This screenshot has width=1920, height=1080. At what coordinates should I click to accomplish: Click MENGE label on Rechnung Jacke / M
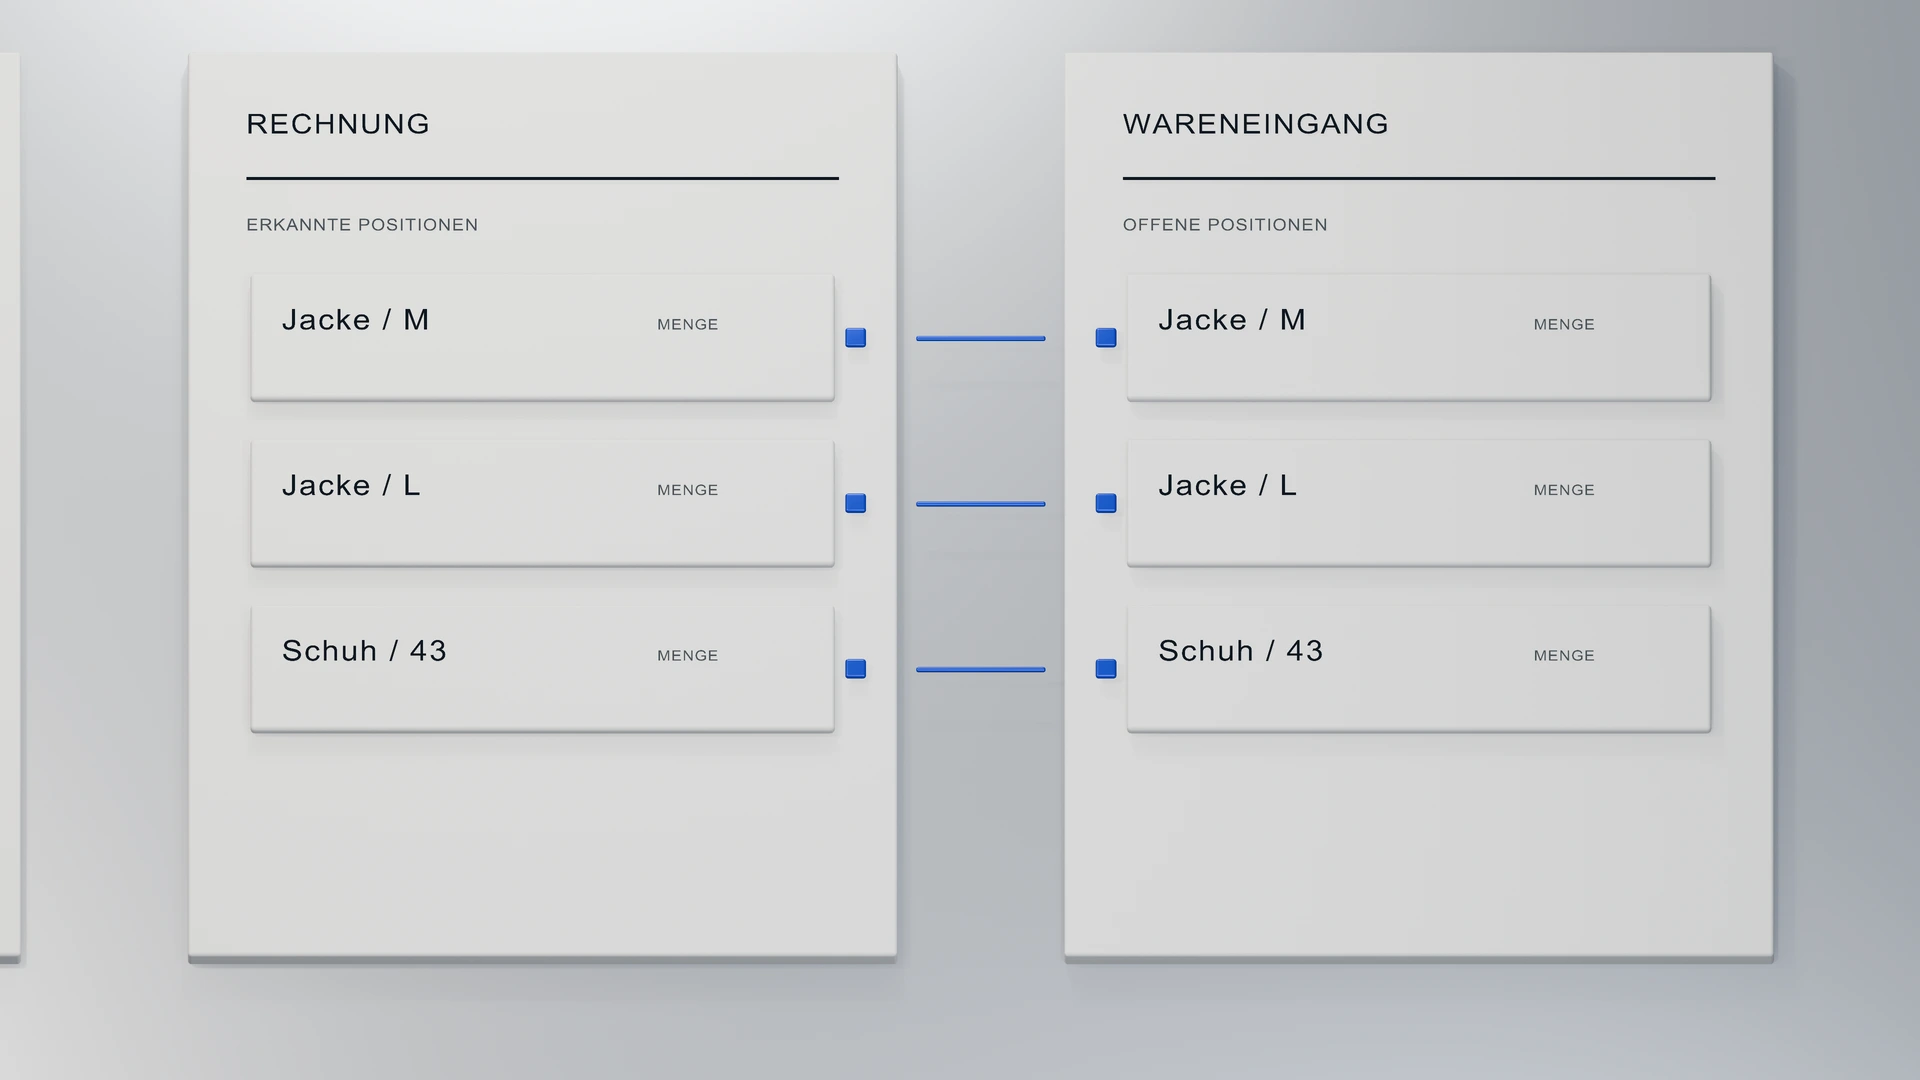click(688, 324)
